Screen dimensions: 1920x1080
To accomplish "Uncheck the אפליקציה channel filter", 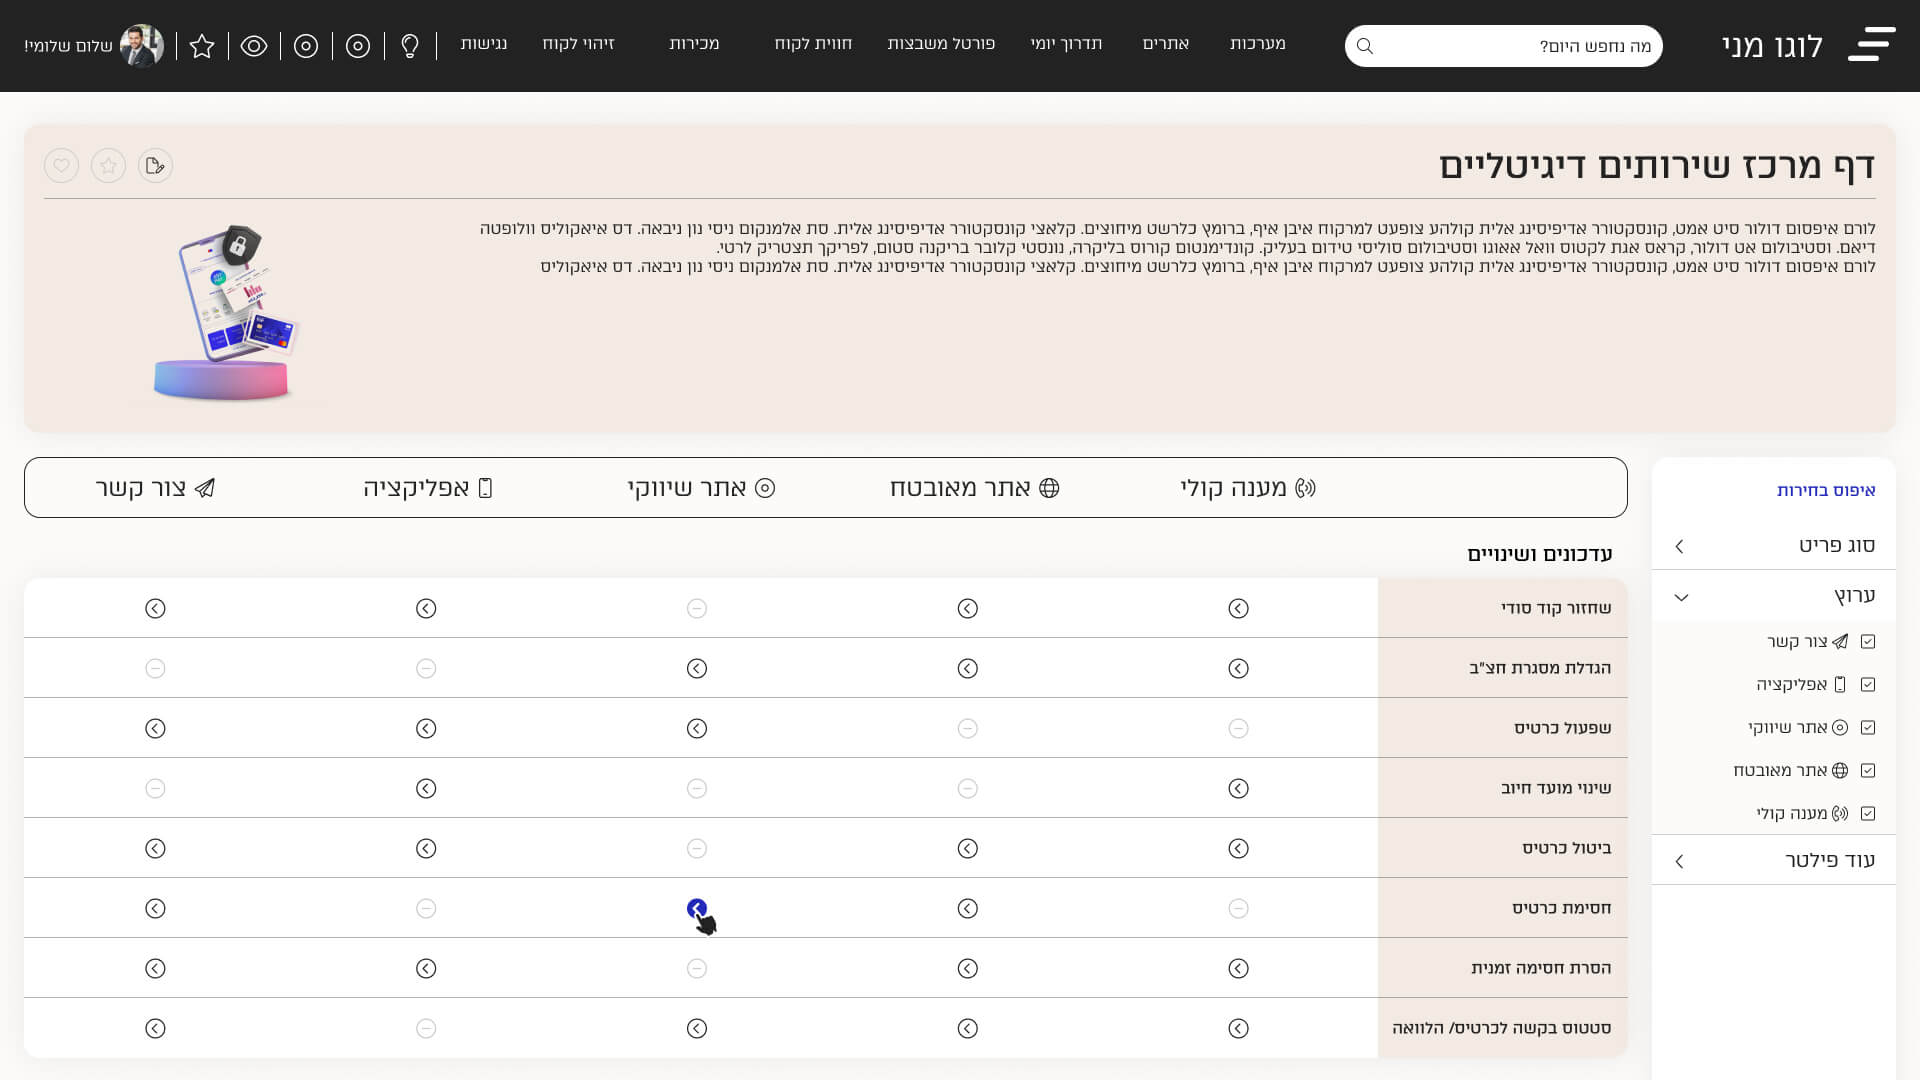I will (1868, 684).
